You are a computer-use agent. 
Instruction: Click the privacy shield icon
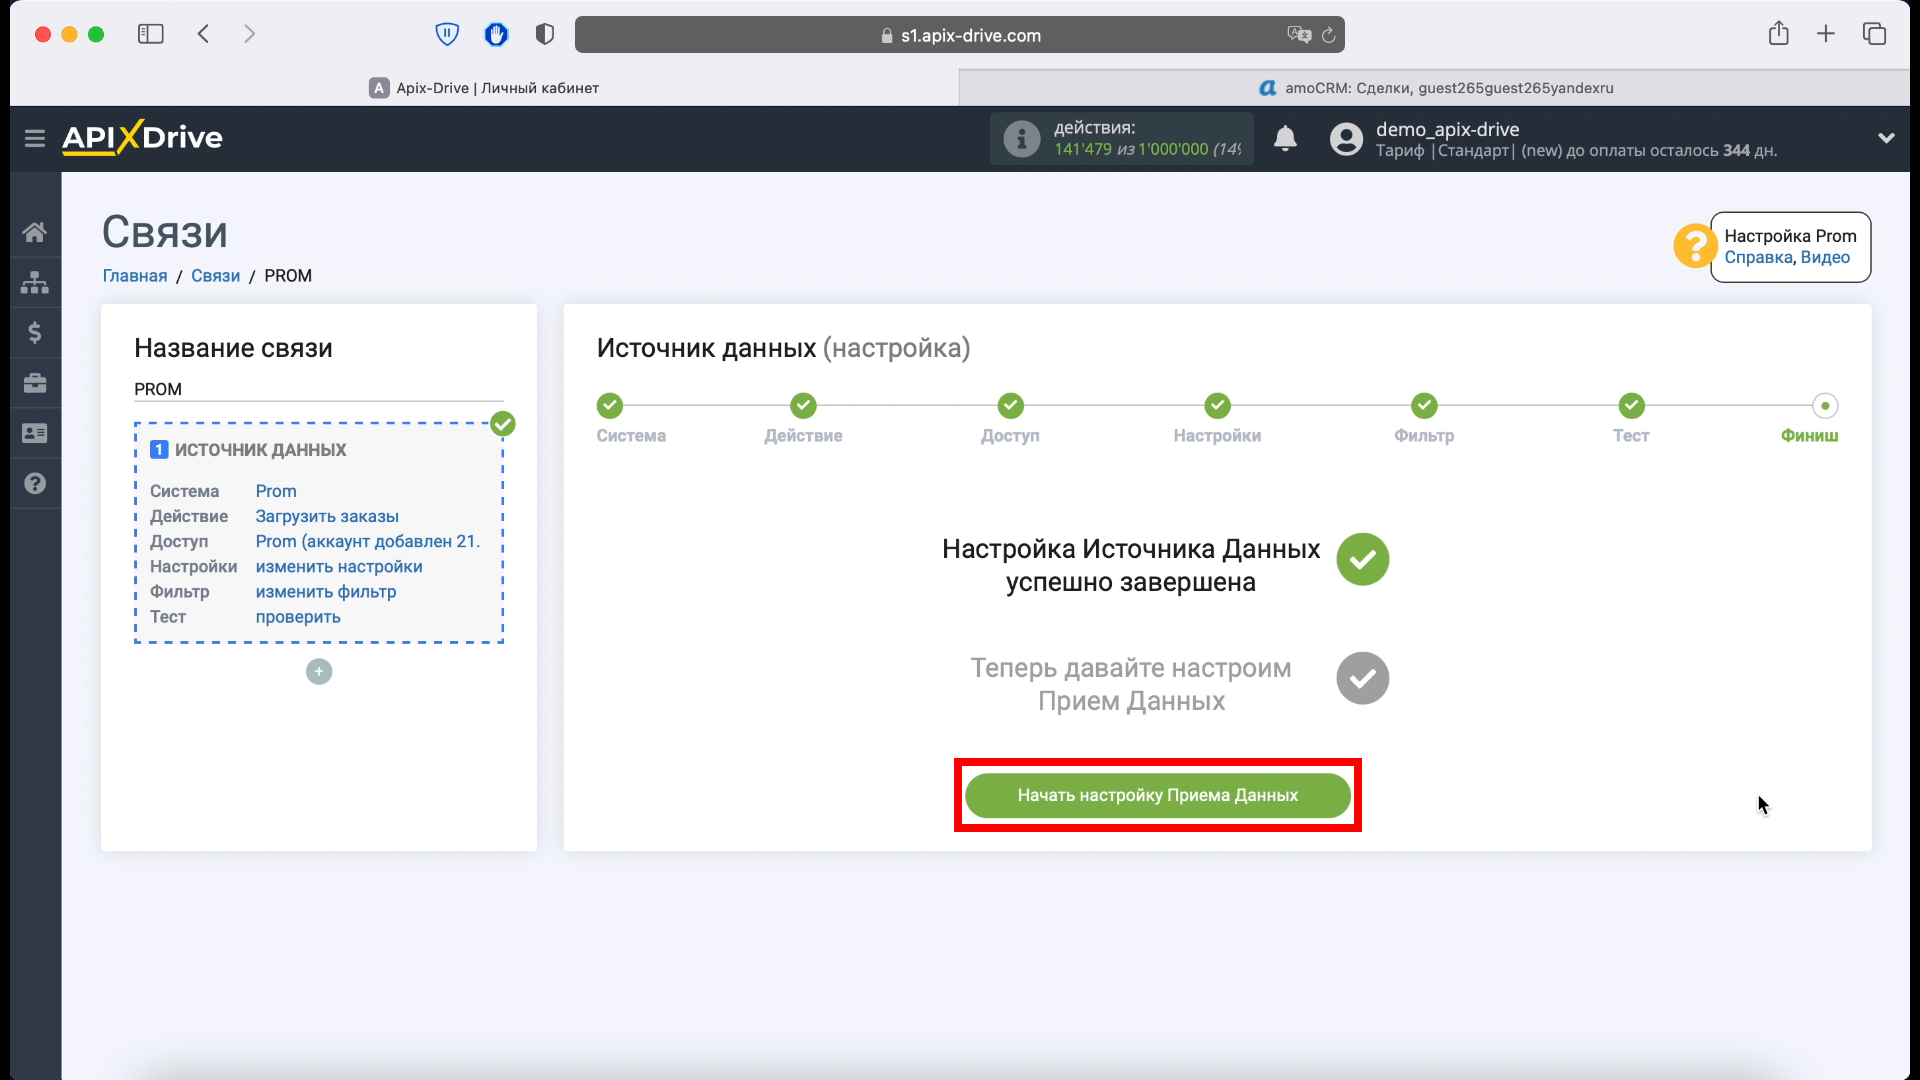[545, 35]
